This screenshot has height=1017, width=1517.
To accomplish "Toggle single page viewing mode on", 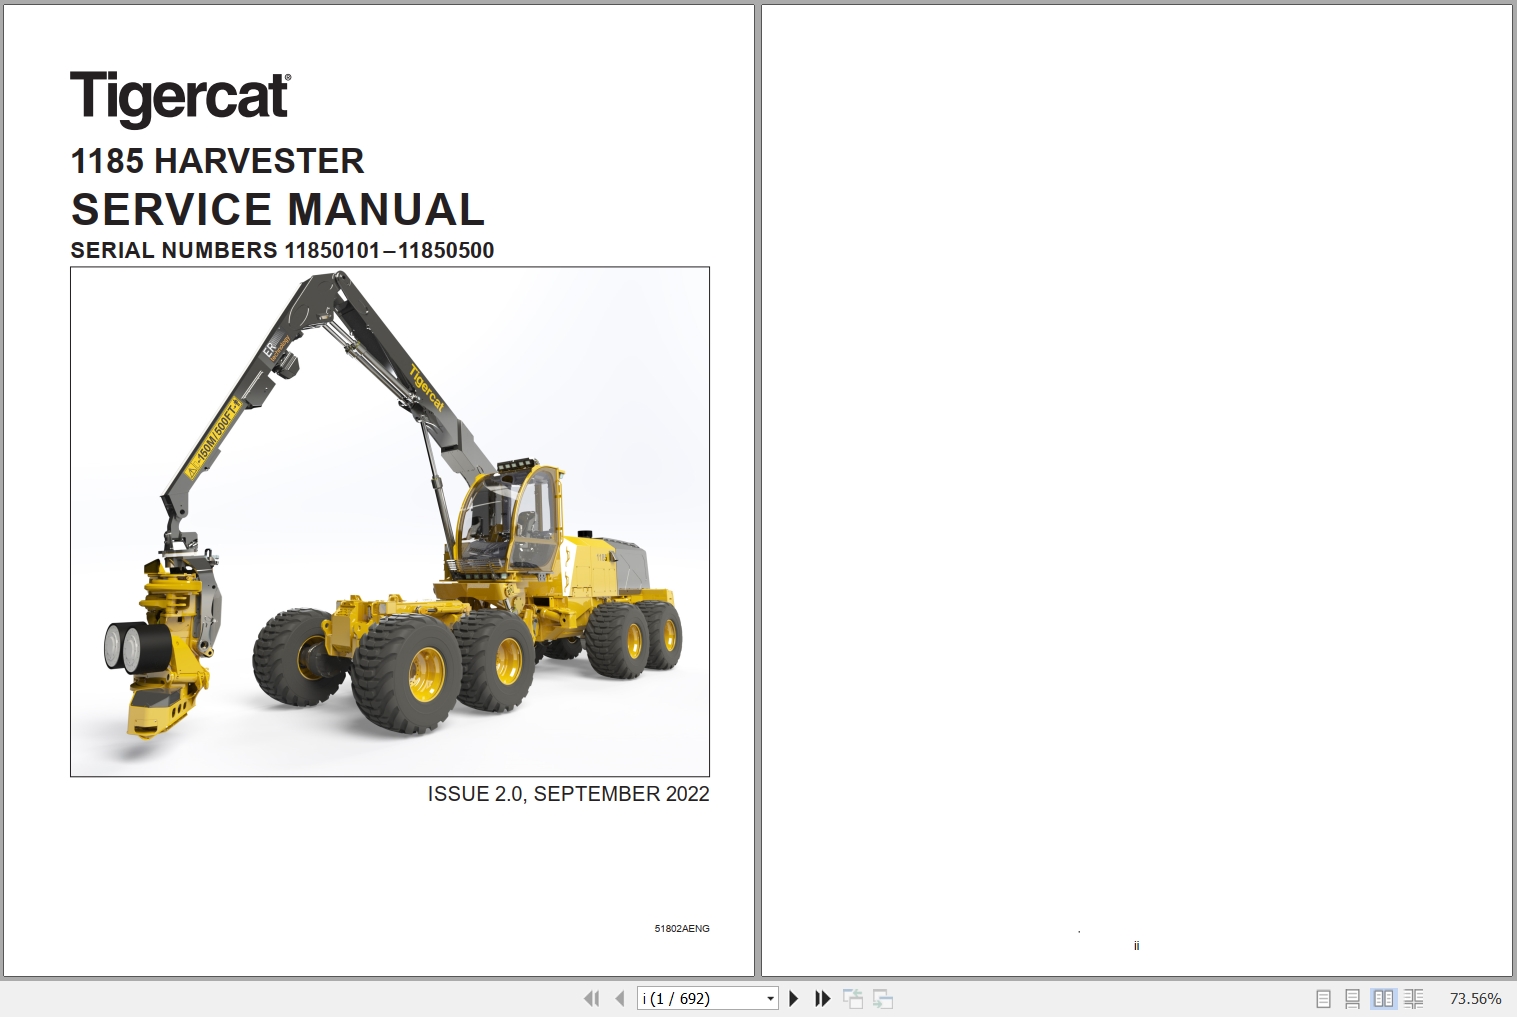I will [x=1323, y=998].
